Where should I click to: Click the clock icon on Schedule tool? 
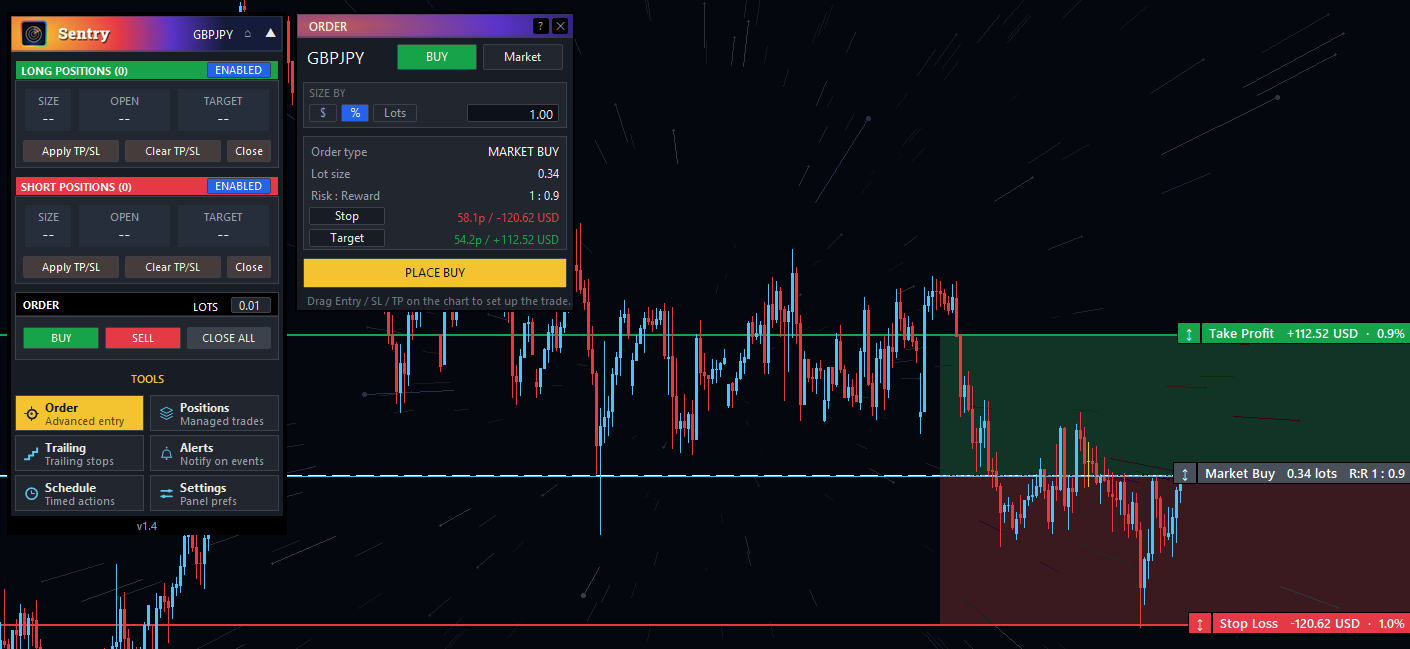pyautogui.click(x=32, y=493)
